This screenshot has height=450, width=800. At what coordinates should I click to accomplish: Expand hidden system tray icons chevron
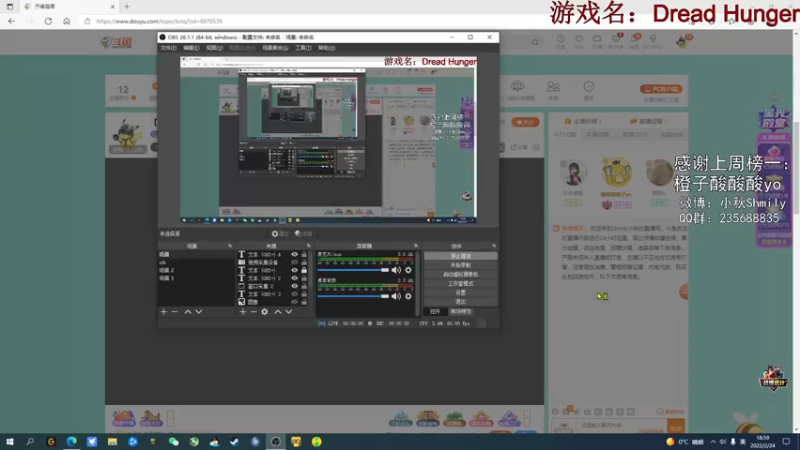[x=713, y=442]
